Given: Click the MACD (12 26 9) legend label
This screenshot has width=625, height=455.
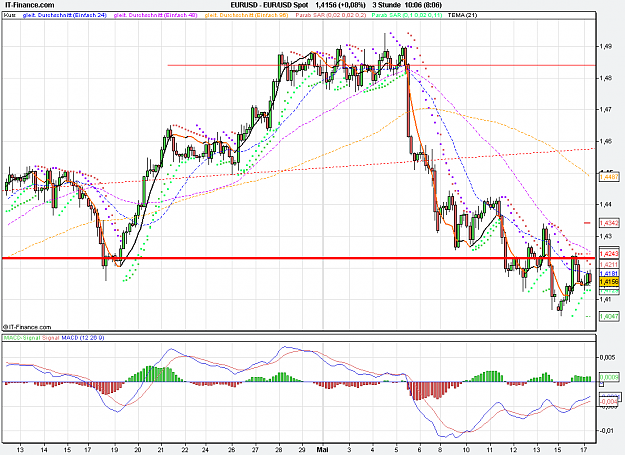Looking at the screenshot, I should (83, 337).
